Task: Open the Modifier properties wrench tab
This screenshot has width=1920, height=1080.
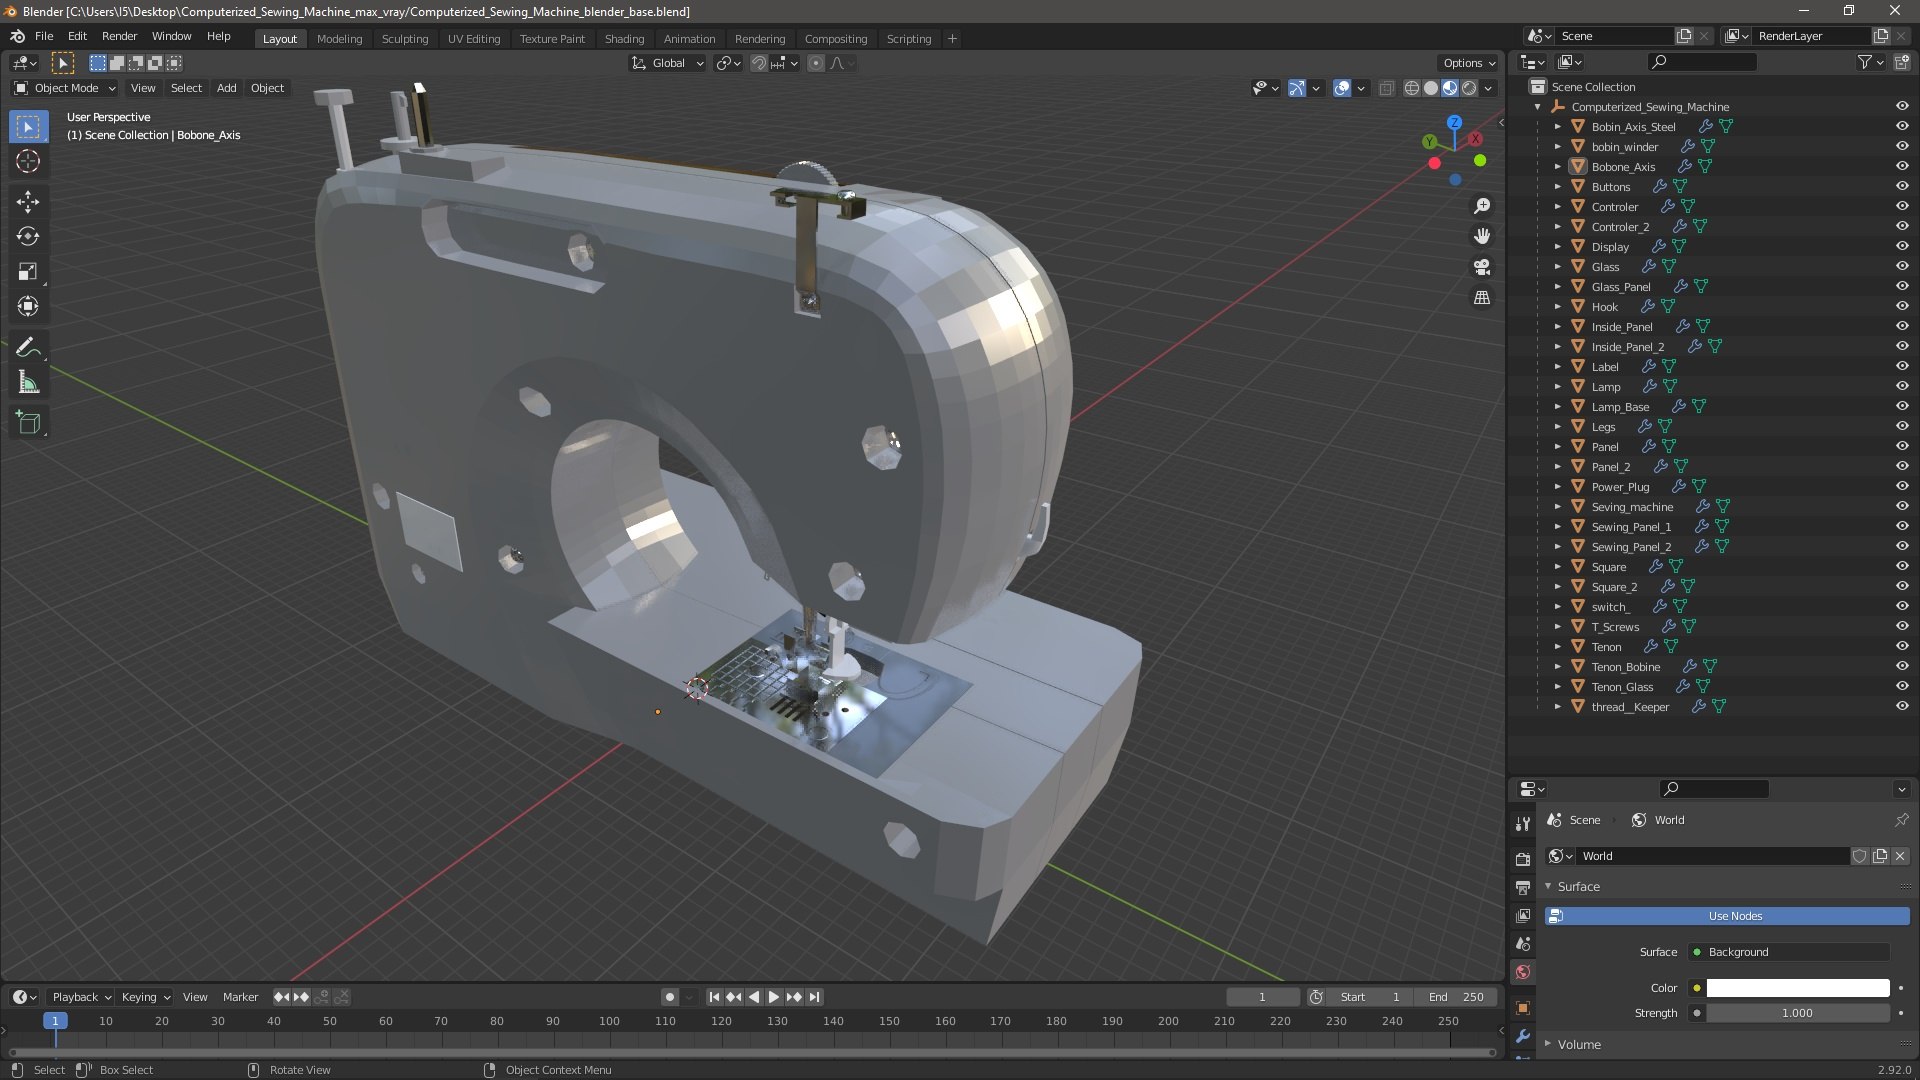Action: click(1523, 1036)
